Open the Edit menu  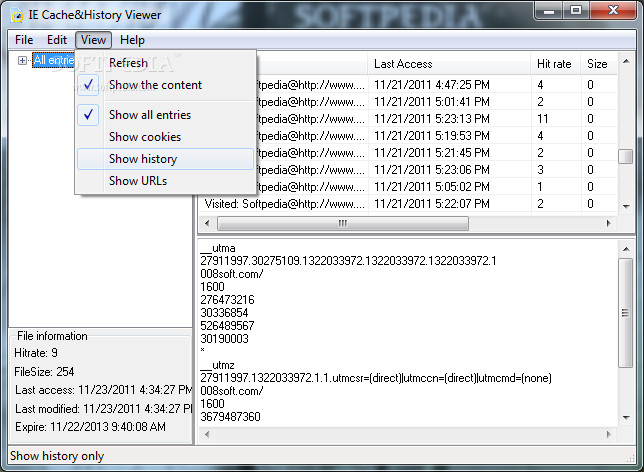(57, 40)
